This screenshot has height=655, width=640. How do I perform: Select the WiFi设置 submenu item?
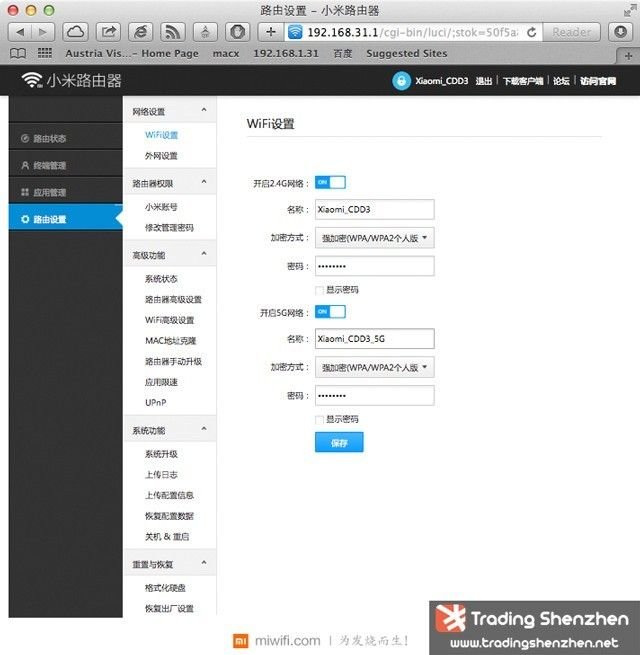click(x=161, y=135)
